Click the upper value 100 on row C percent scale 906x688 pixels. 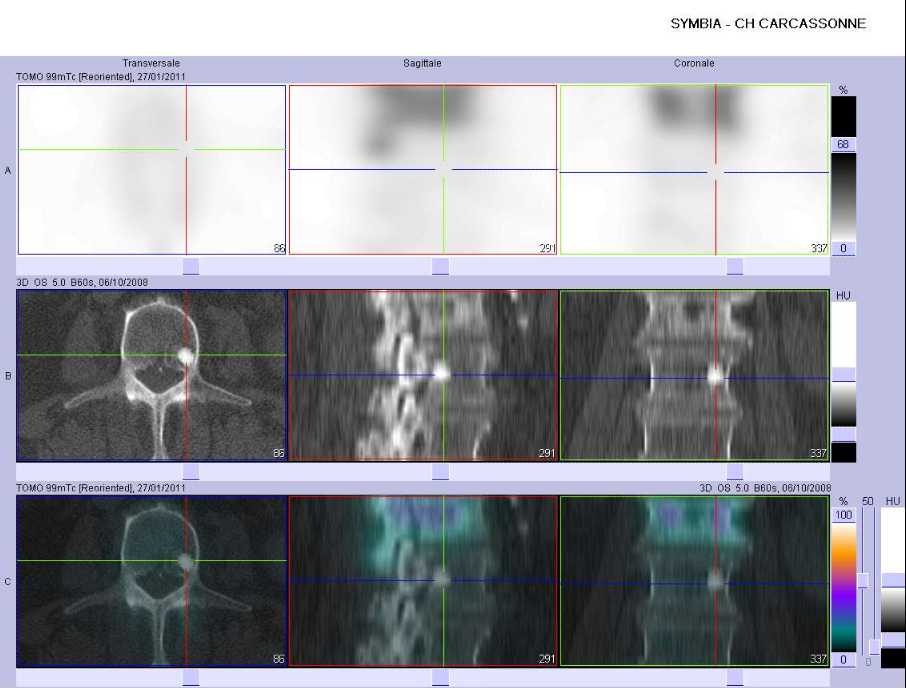tap(844, 515)
